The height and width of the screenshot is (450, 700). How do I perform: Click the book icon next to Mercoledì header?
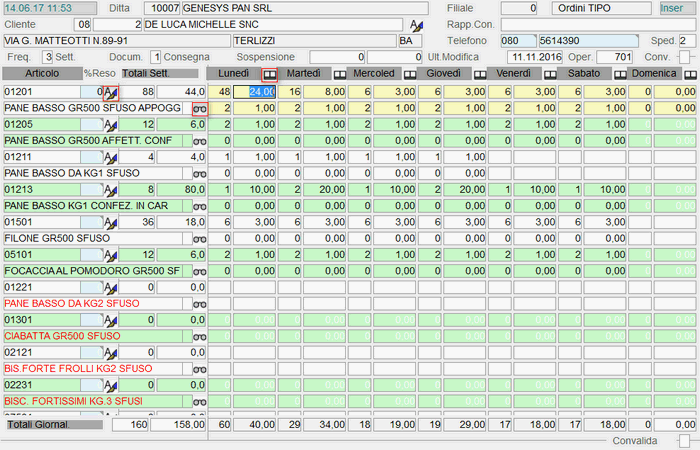(410, 75)
